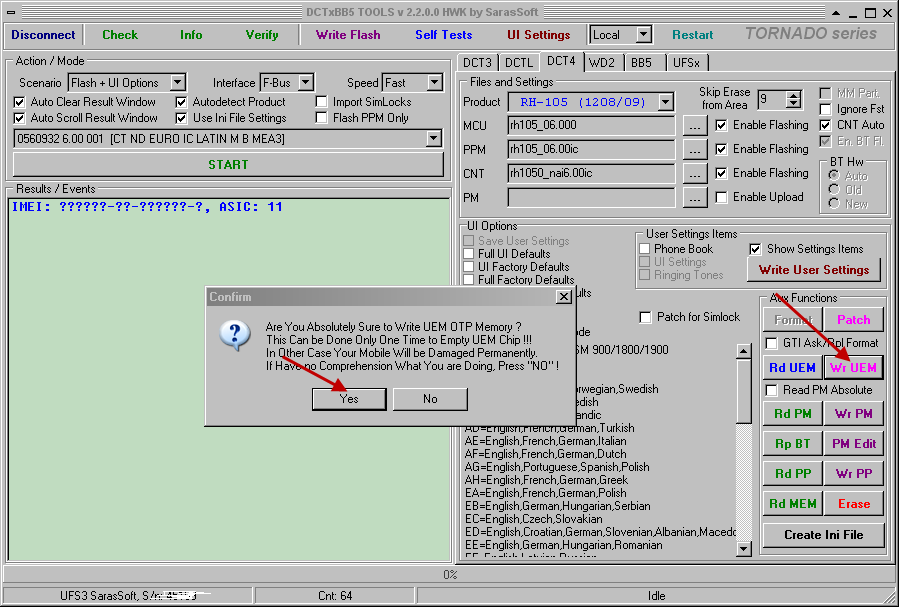Open the Scenario dropdown
This screenshot has height=607, width=899.
178,83
